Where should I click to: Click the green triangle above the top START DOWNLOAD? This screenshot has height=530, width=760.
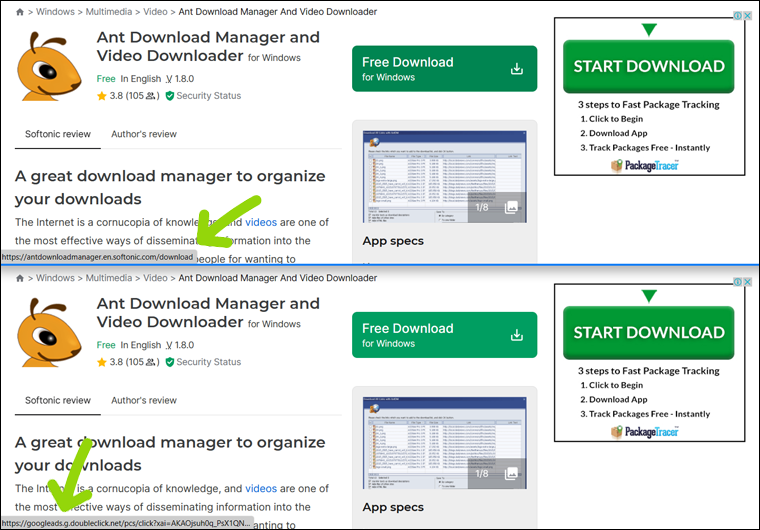pos(649,30)
